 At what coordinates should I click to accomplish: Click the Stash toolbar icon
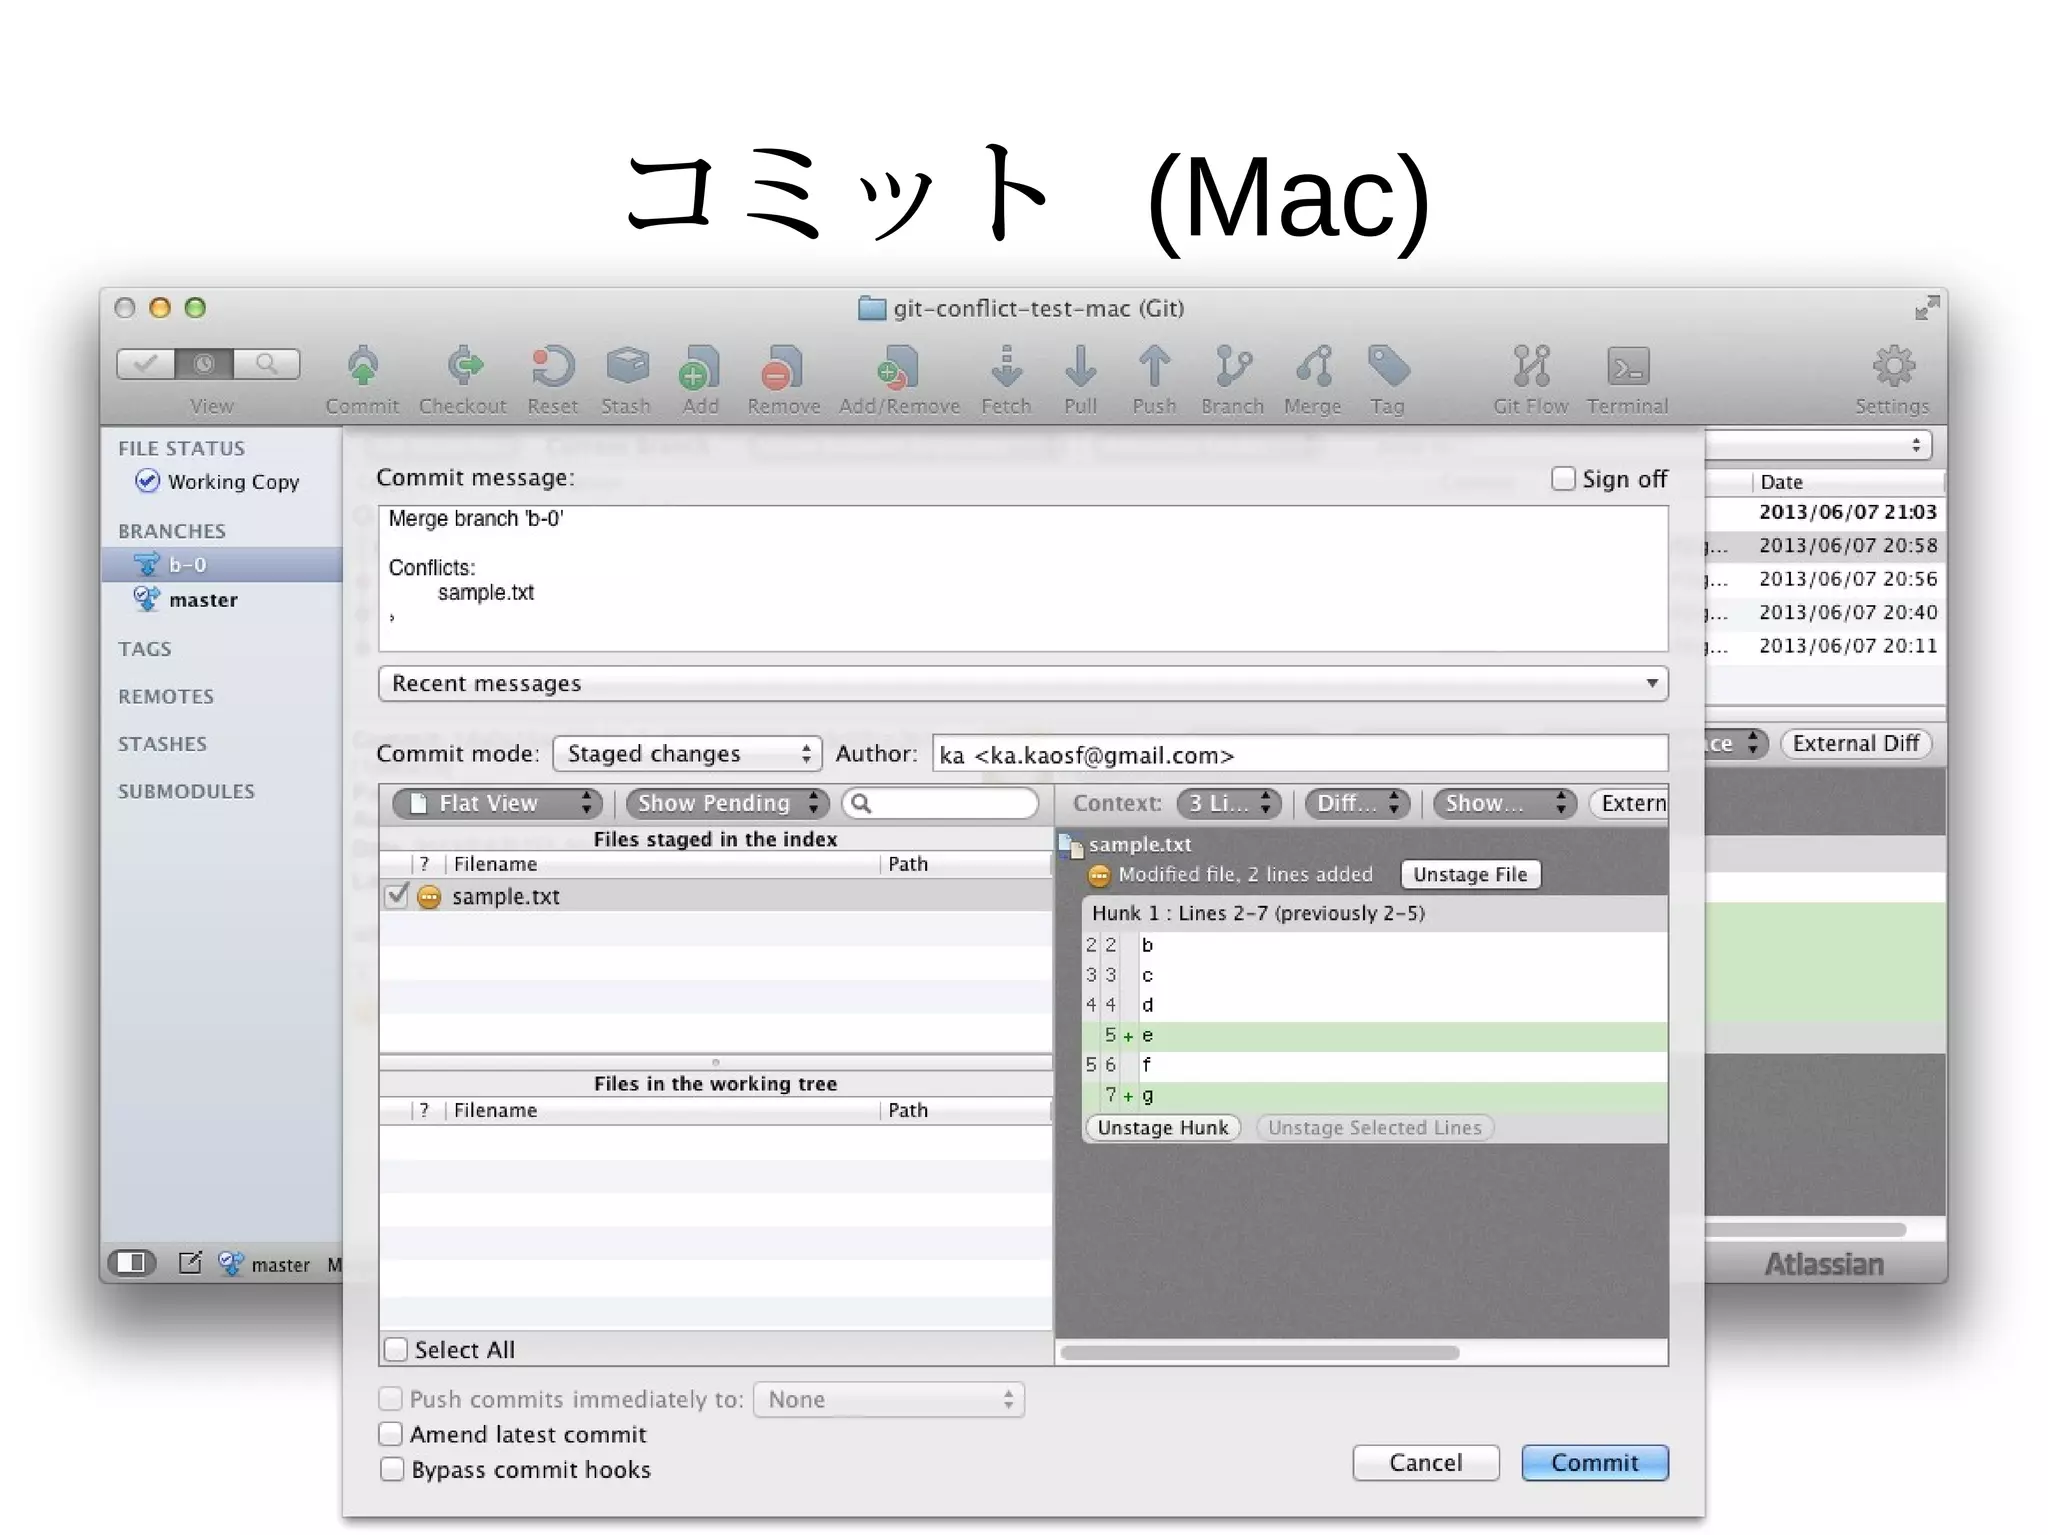(x=626, y=368)
